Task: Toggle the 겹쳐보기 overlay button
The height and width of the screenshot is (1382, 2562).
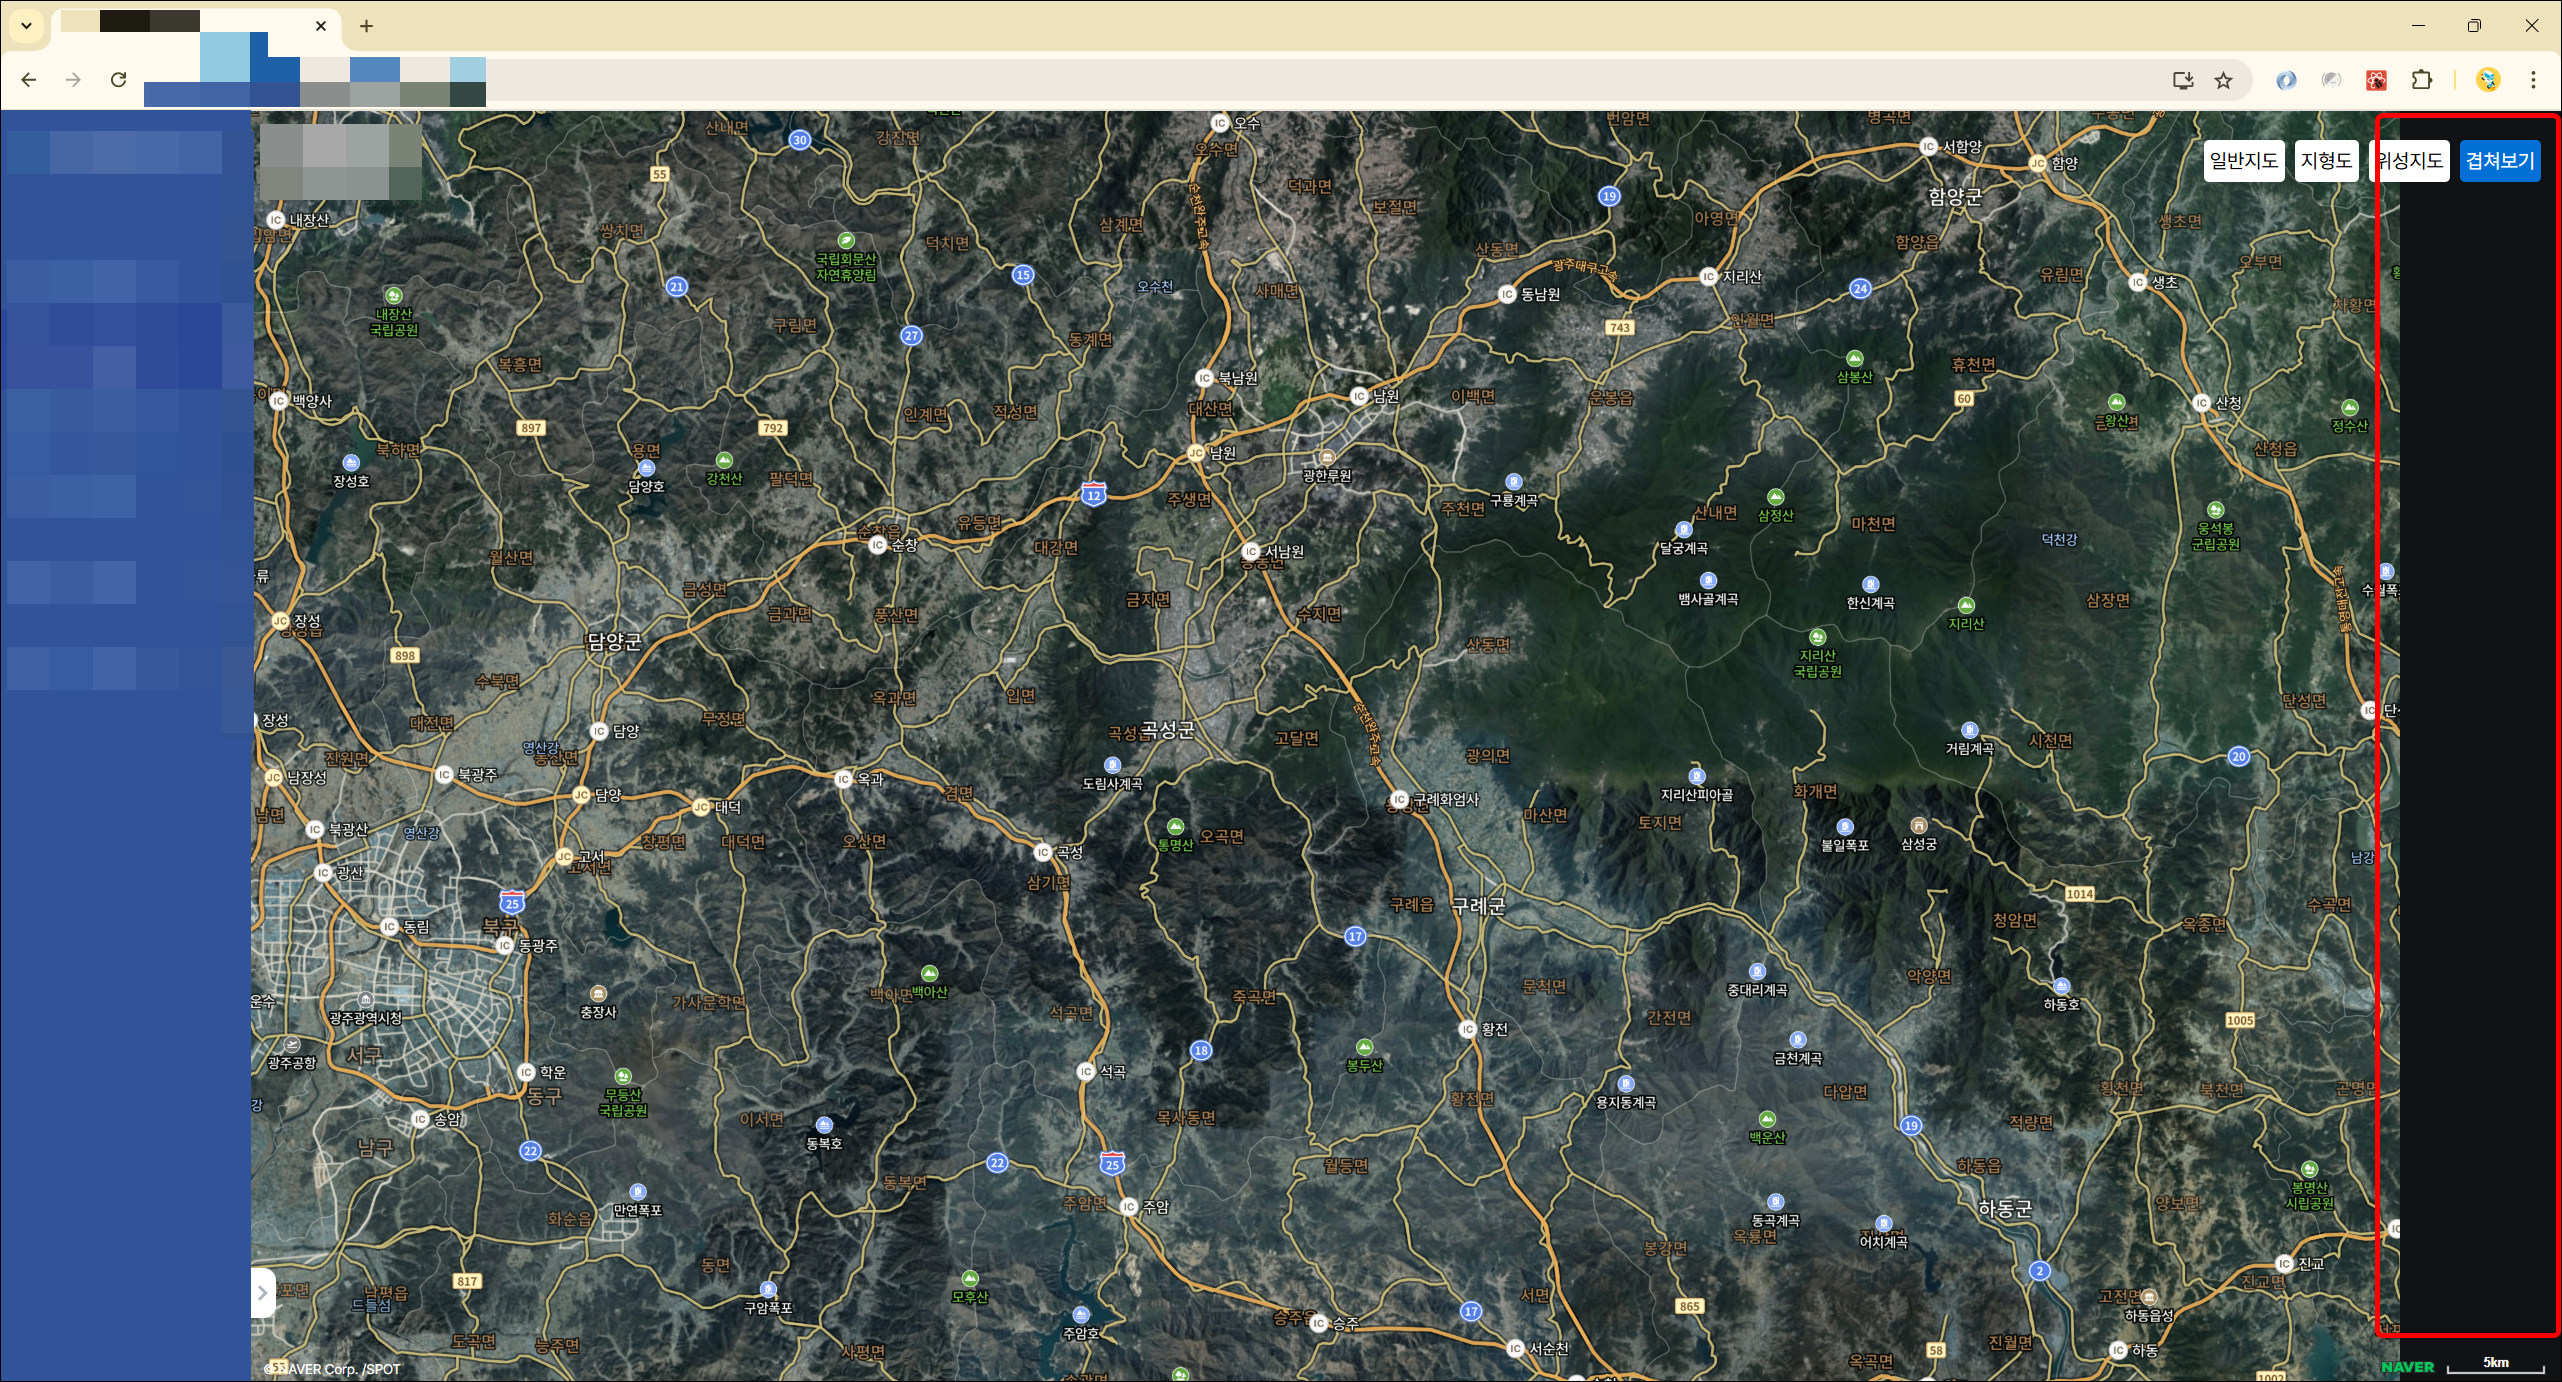Action: click(x=2499, y=161)
